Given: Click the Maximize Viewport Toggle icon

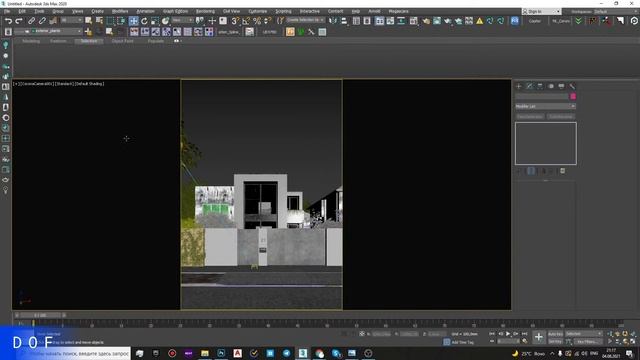Looking at the screenshot, I should pyautogui.click(x=633, y=341).
